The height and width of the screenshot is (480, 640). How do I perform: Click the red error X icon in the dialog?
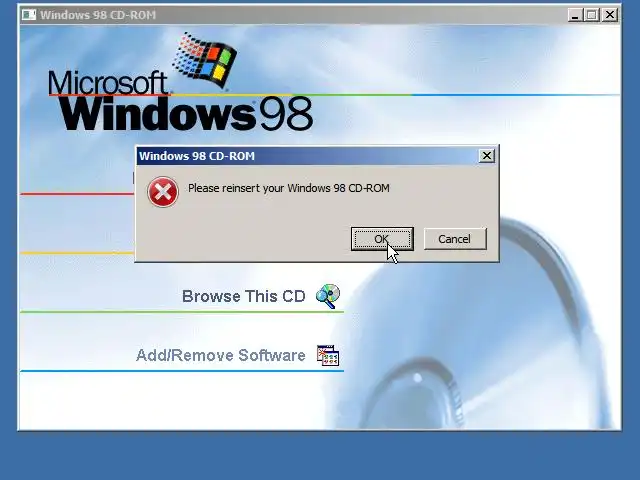[163, 192]
